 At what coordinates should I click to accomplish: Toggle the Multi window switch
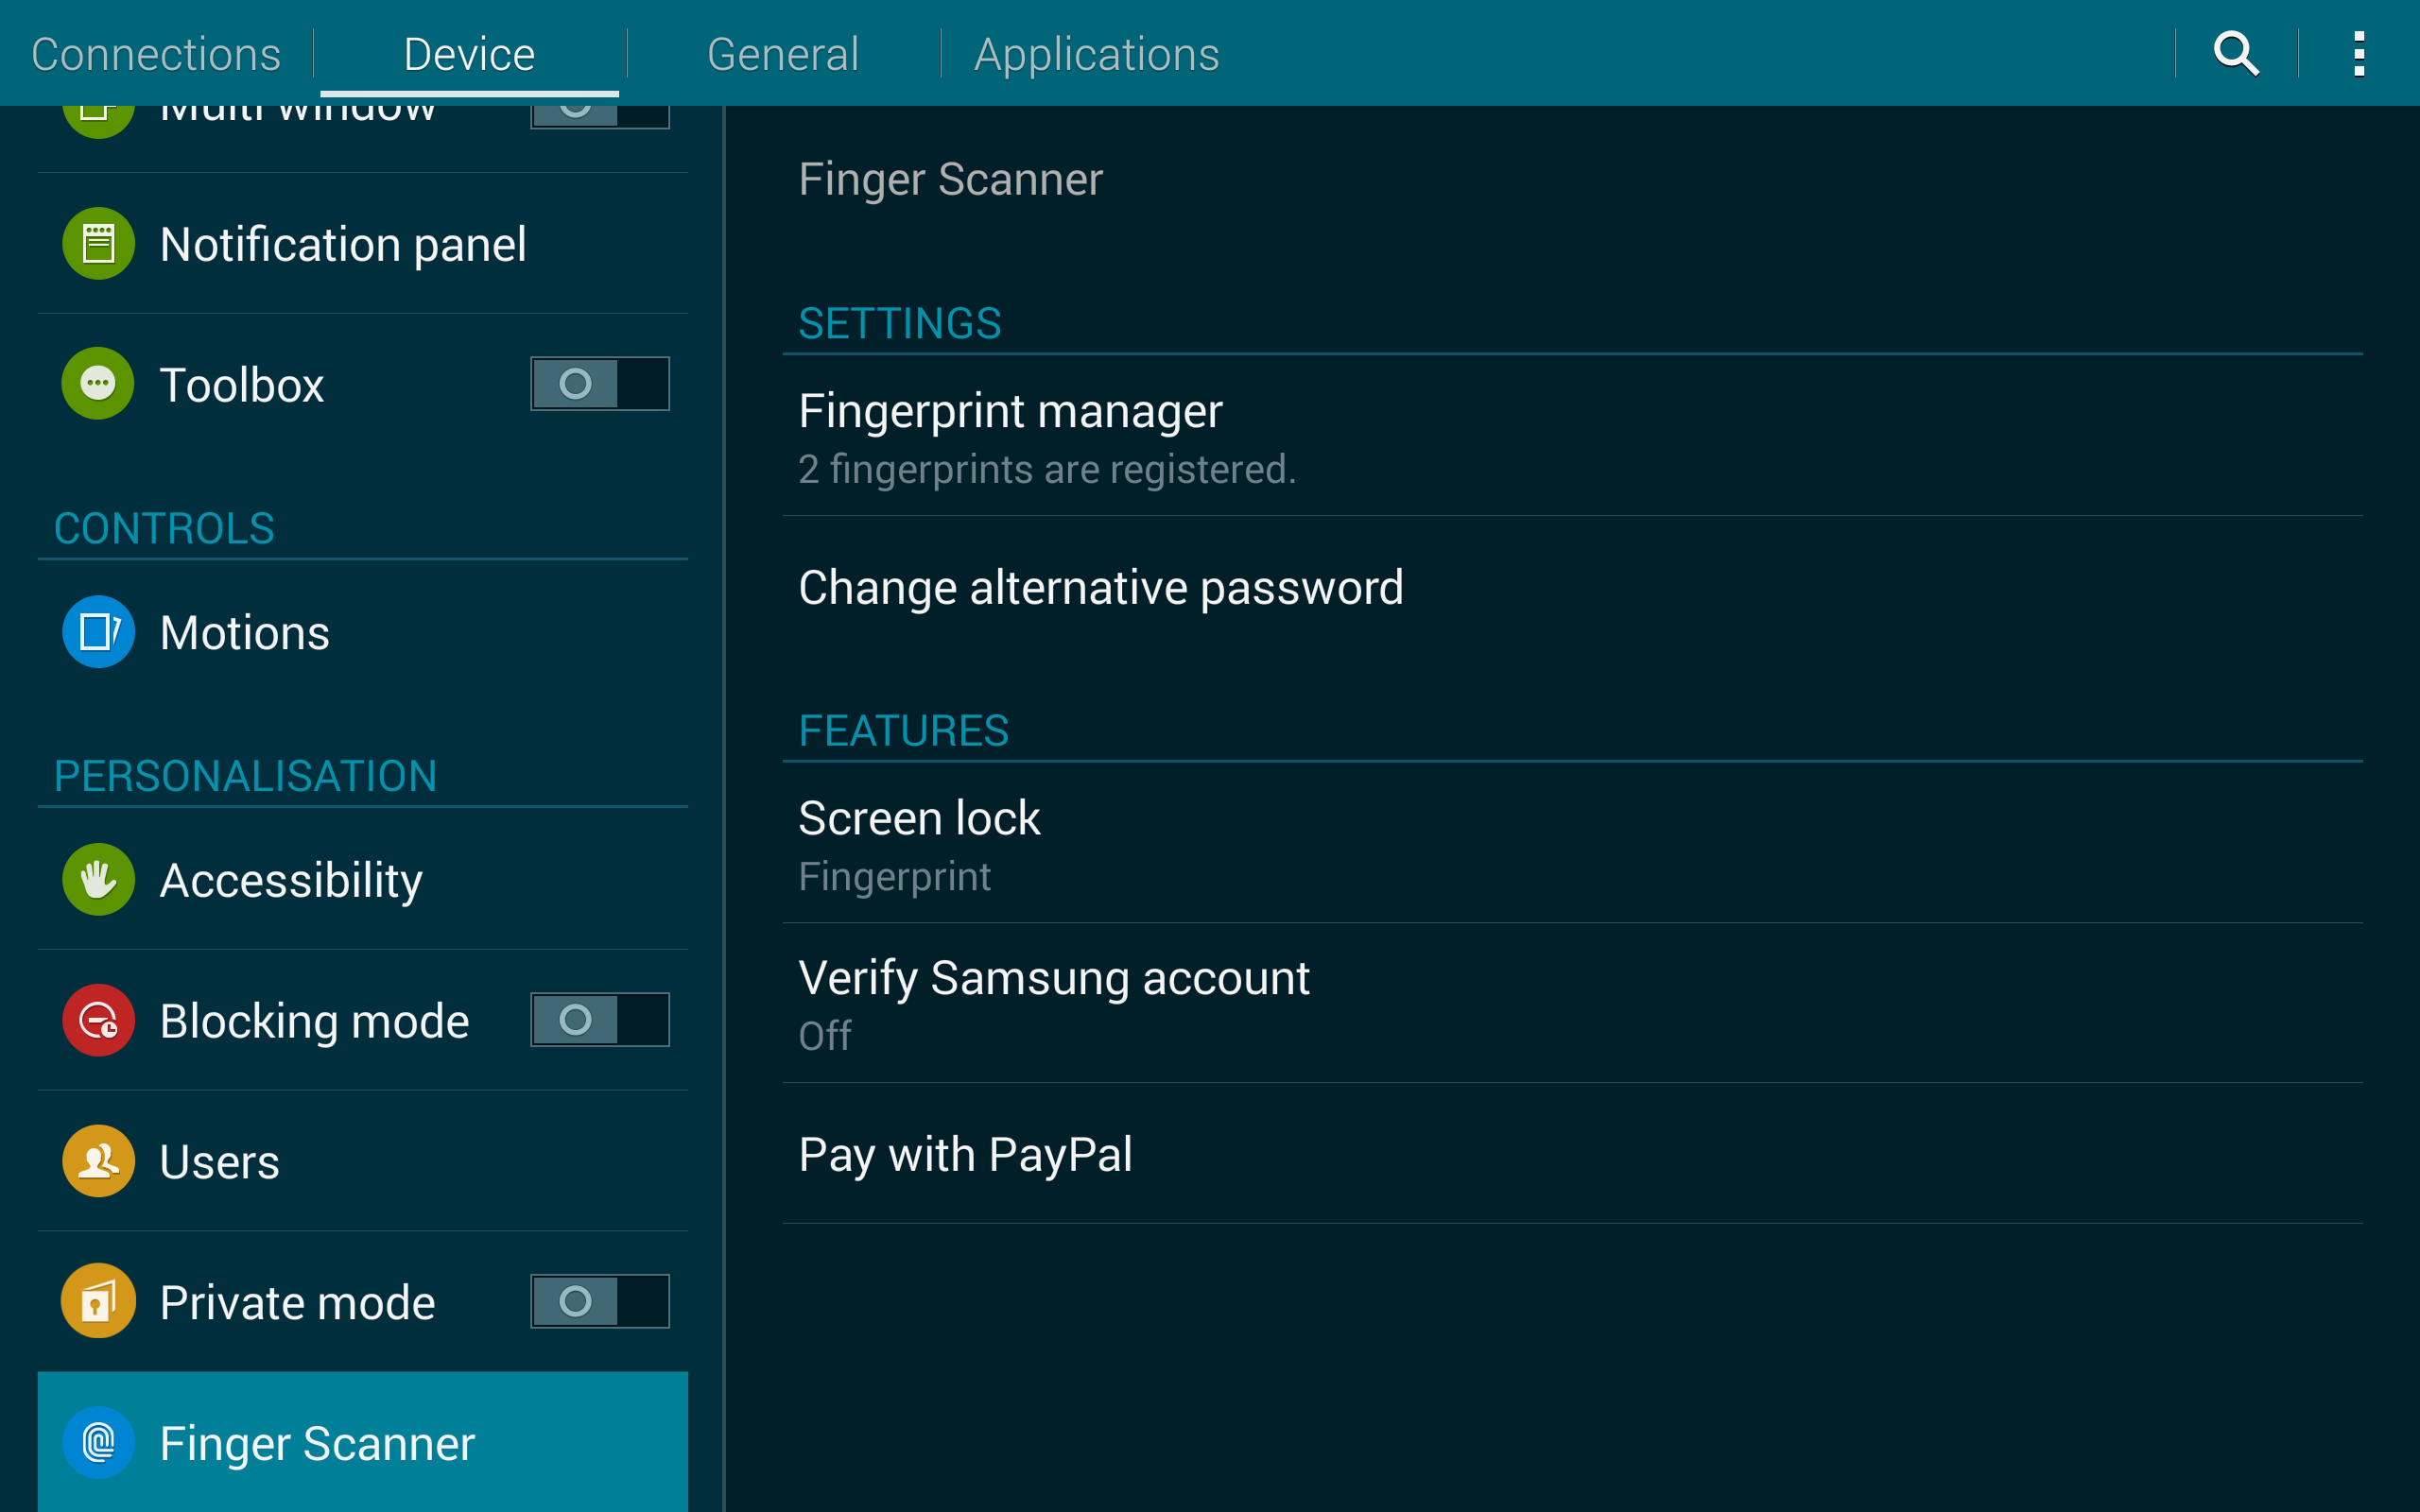[600, 116]
